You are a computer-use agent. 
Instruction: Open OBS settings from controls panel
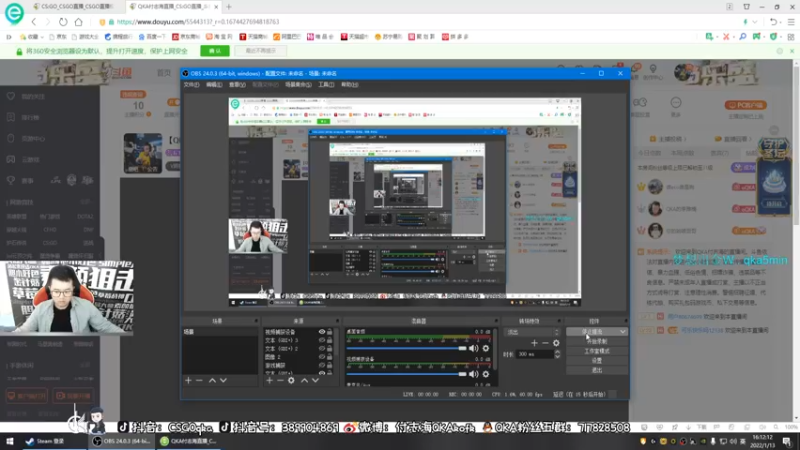596,361
